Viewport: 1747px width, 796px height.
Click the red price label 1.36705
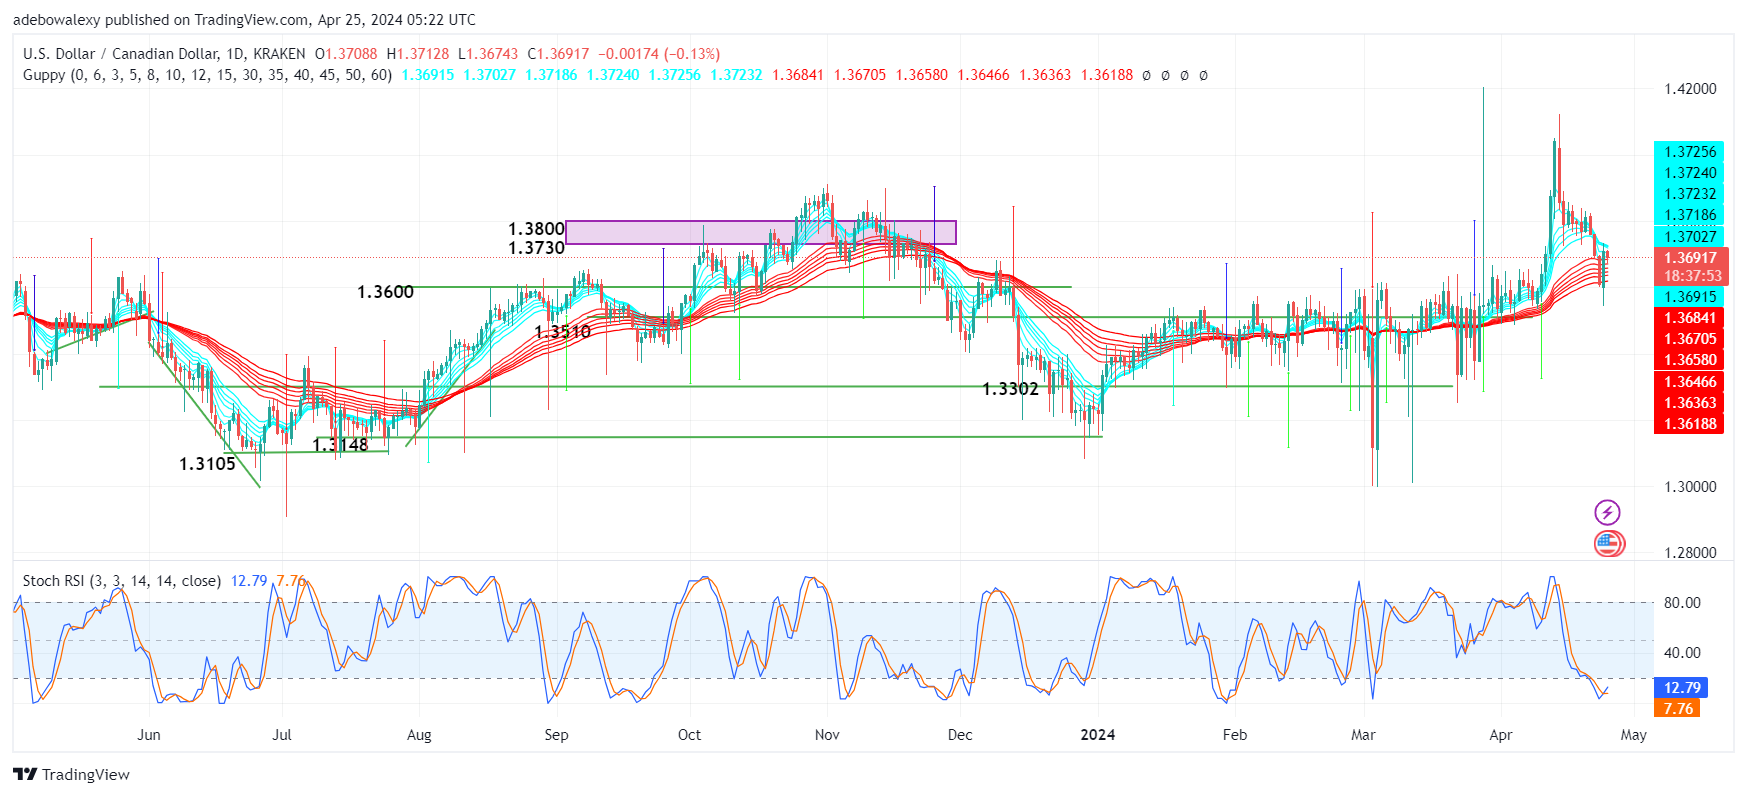click(1689, 339)
